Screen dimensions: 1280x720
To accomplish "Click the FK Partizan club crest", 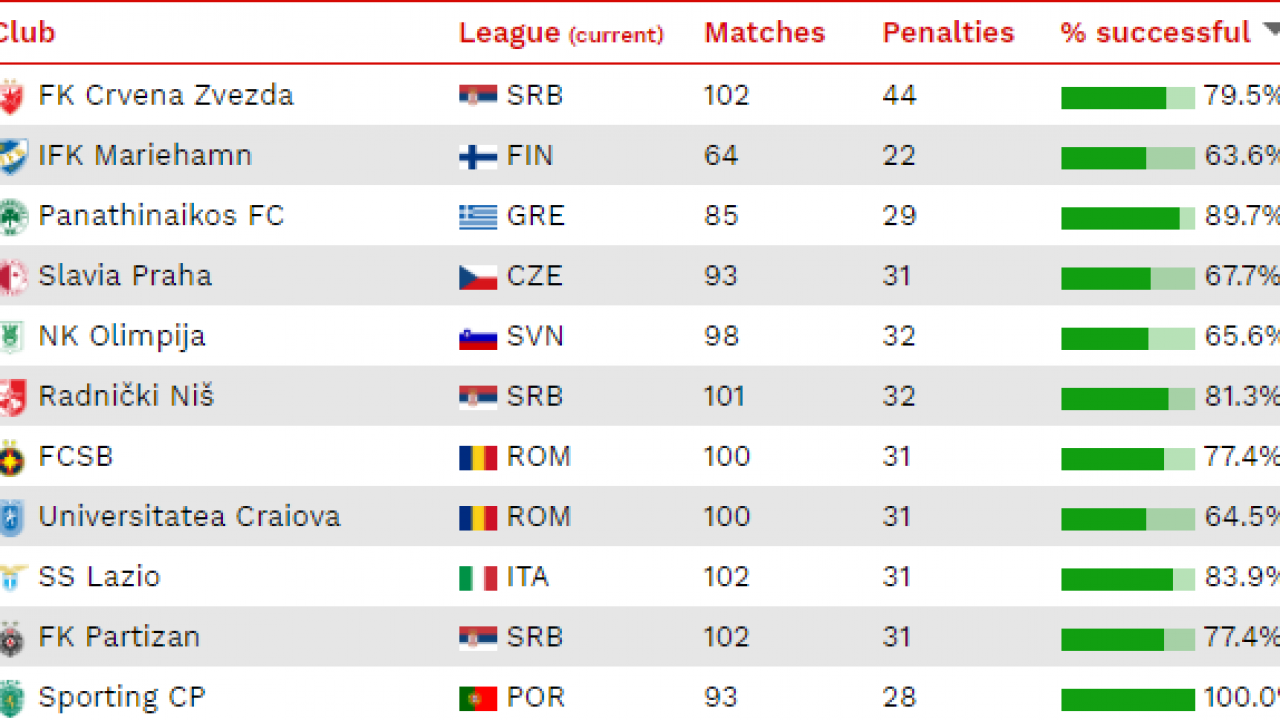I will pyautogui.click(x=12, y=637).
